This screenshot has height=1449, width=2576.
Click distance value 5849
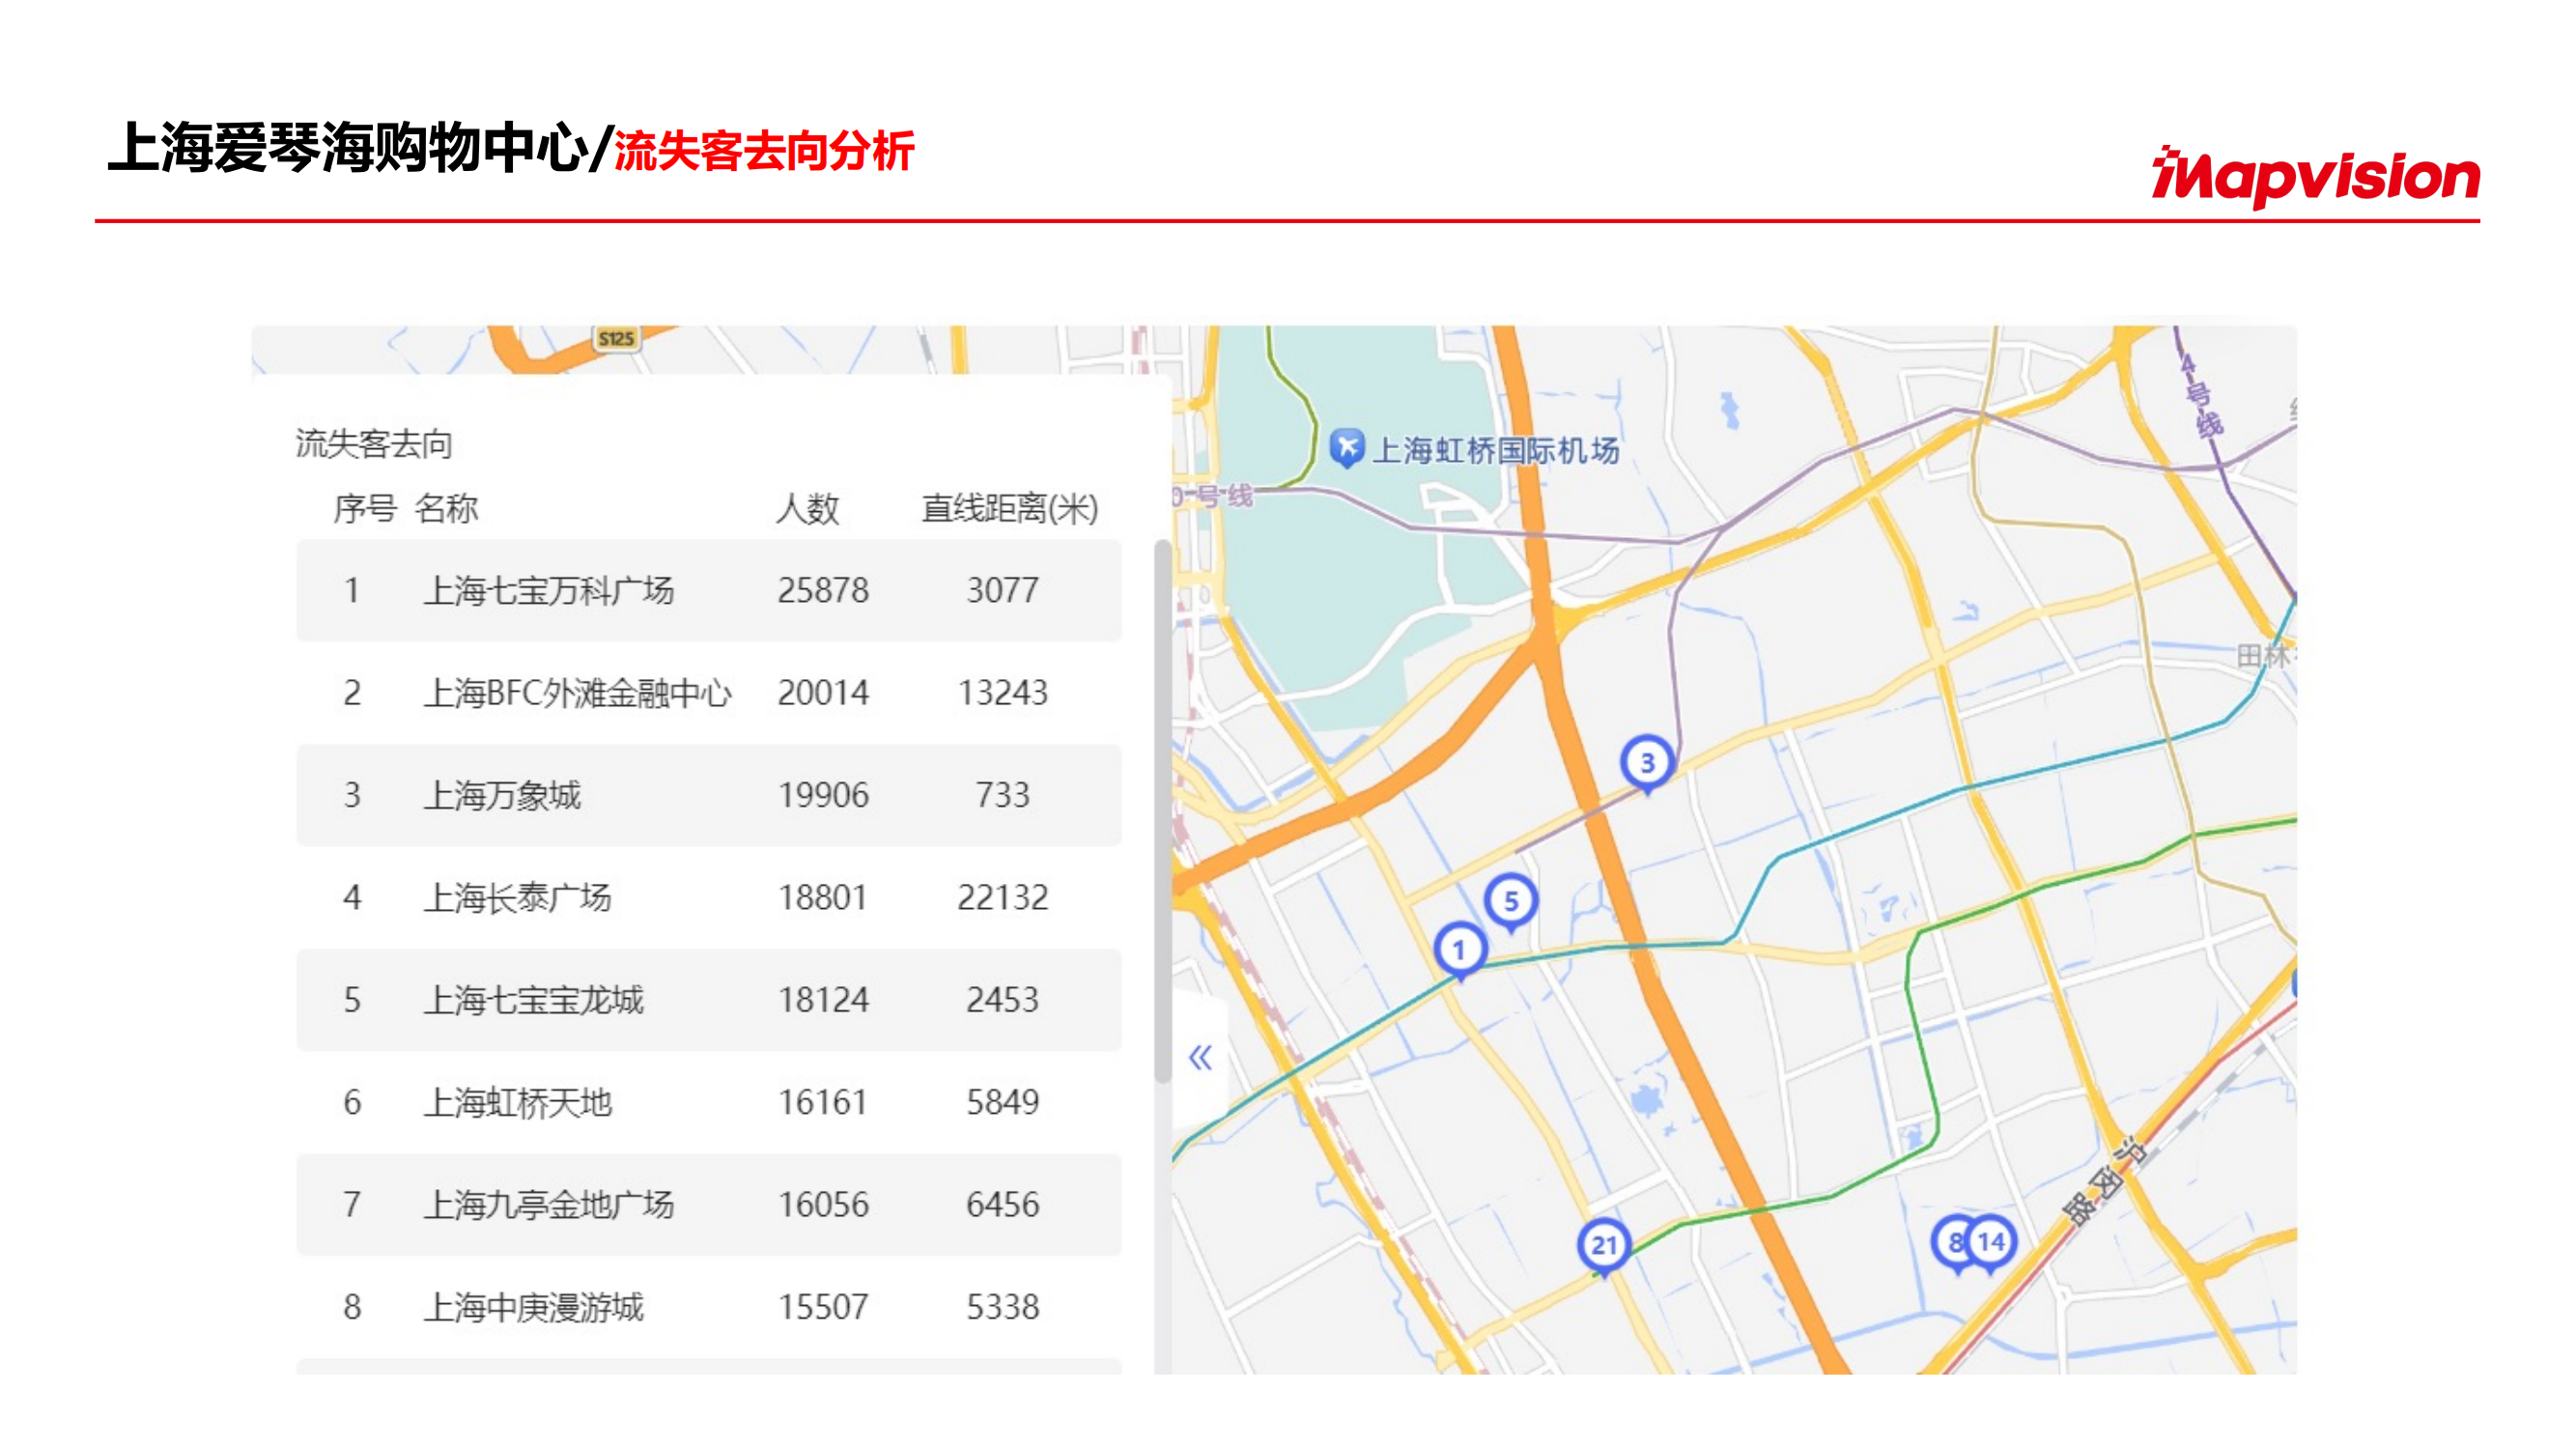point(1003,1102)
